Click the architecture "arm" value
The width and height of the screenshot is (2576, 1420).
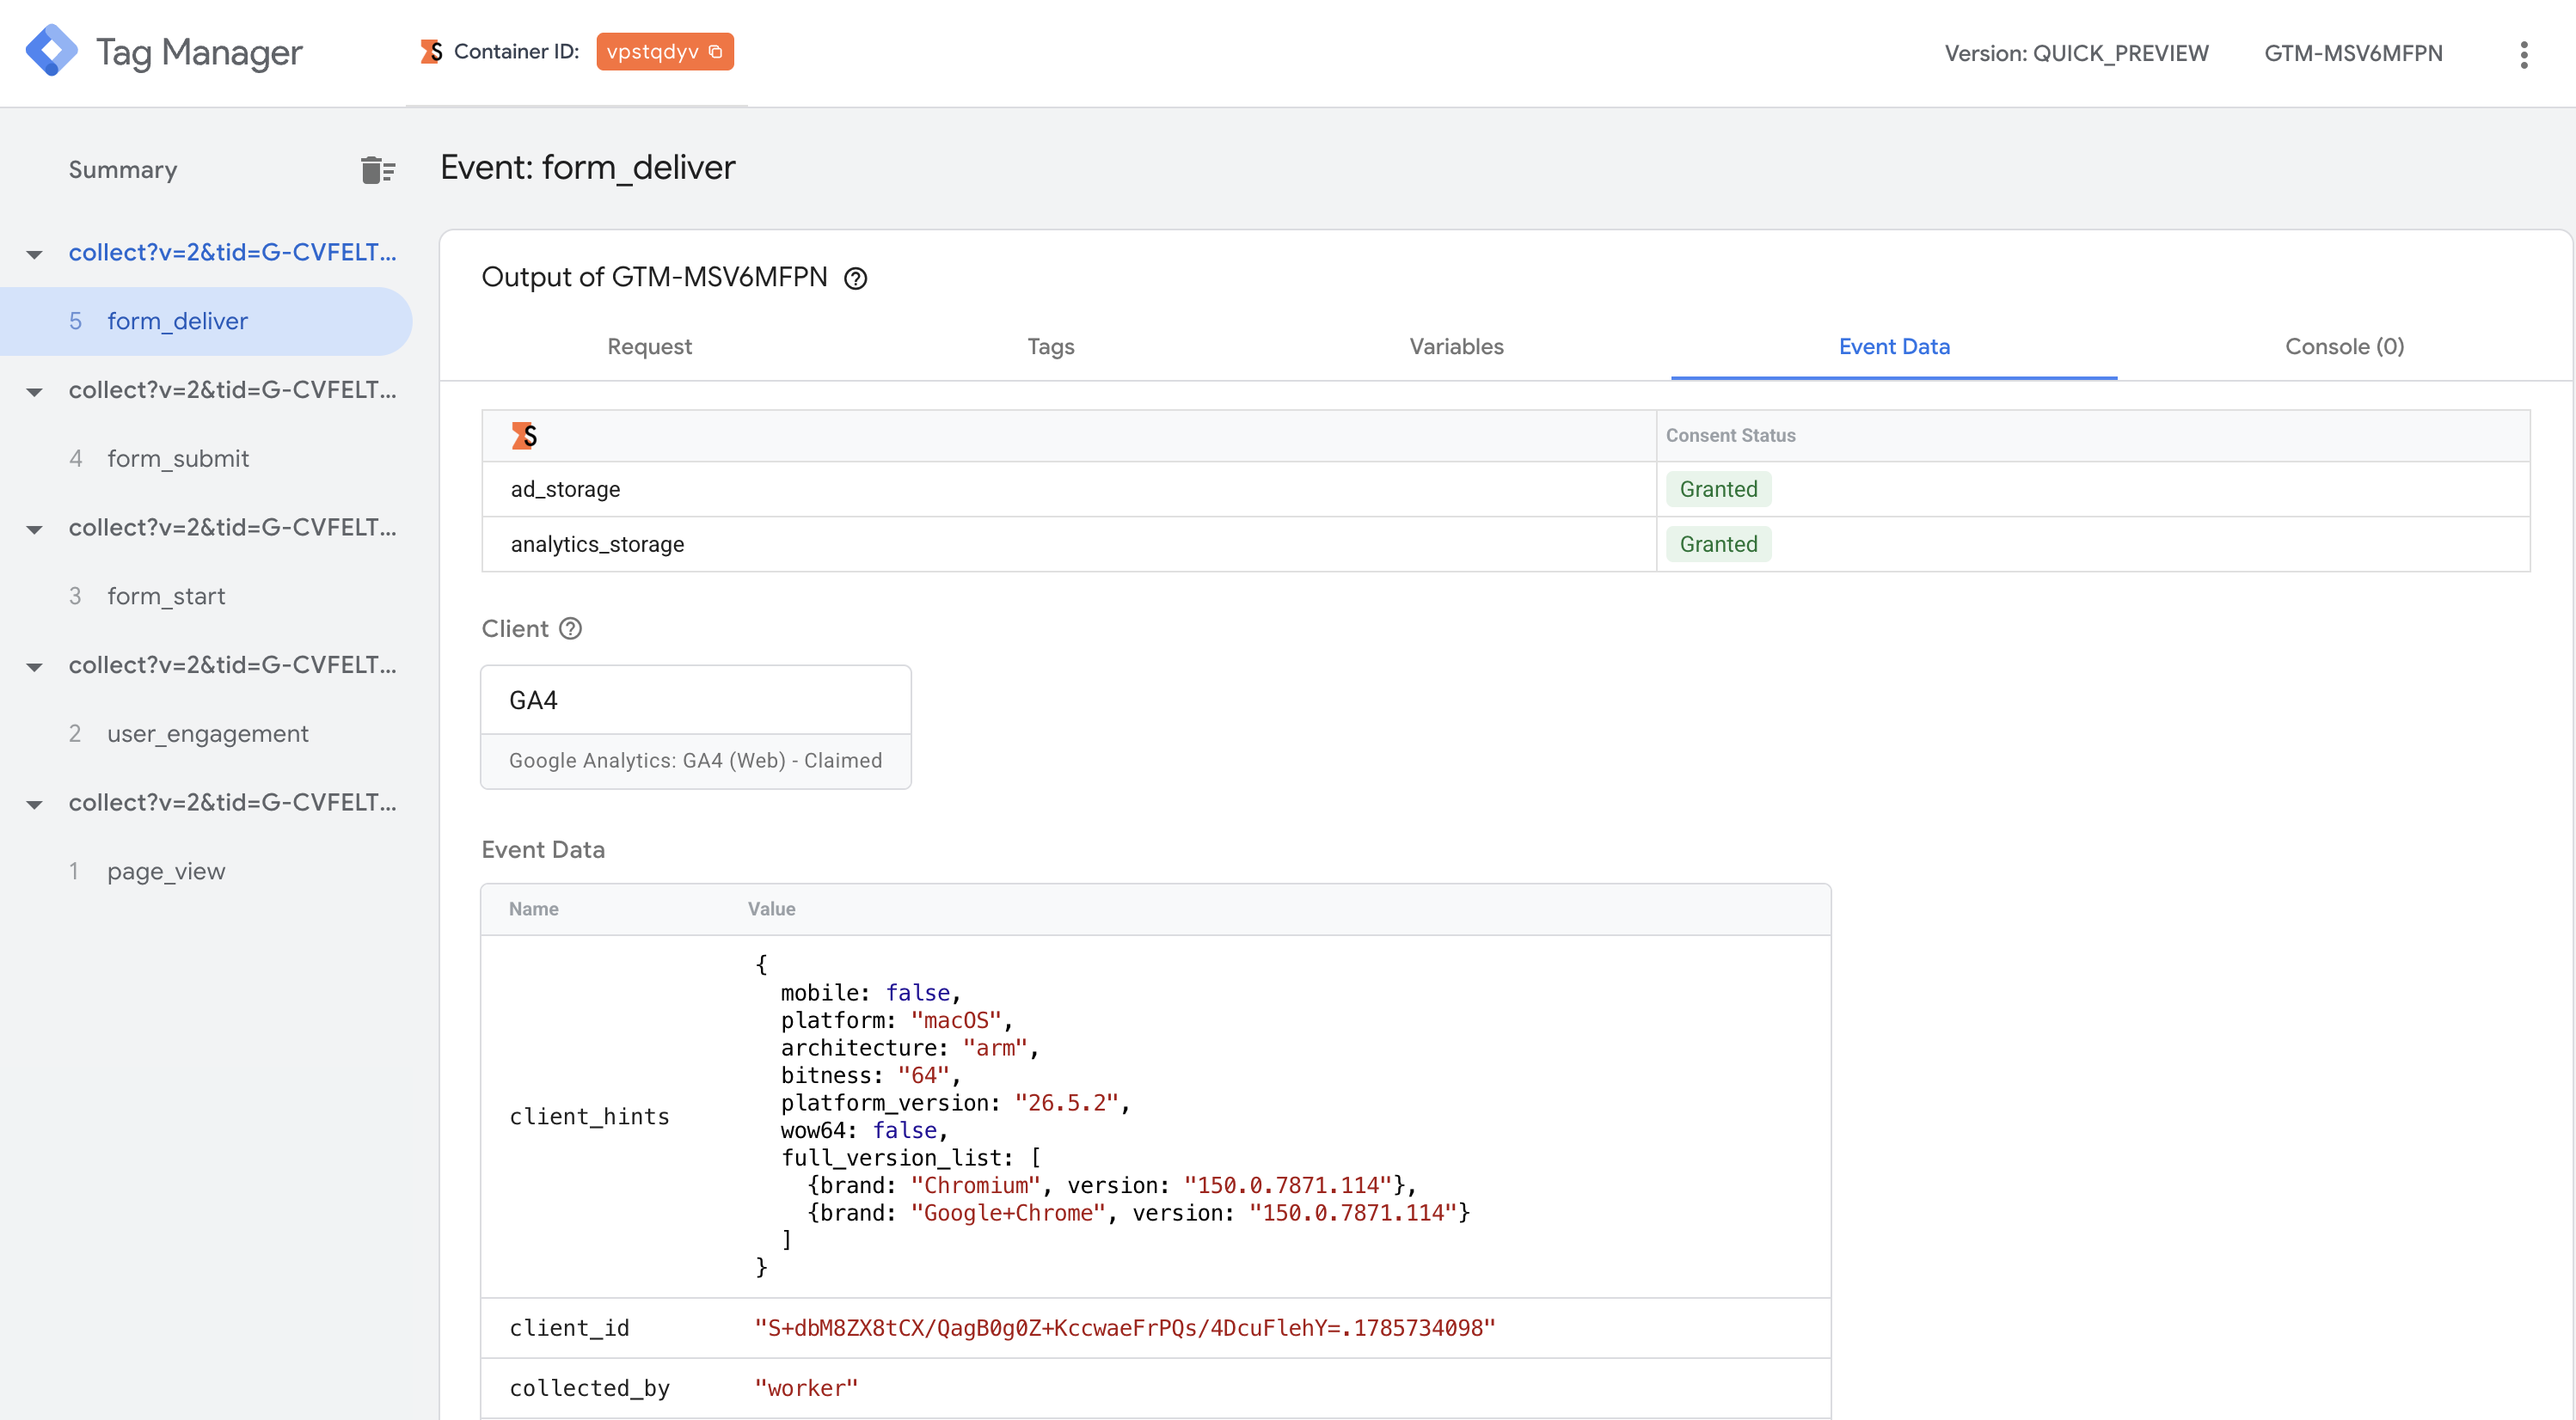(x=995, y=1048)
